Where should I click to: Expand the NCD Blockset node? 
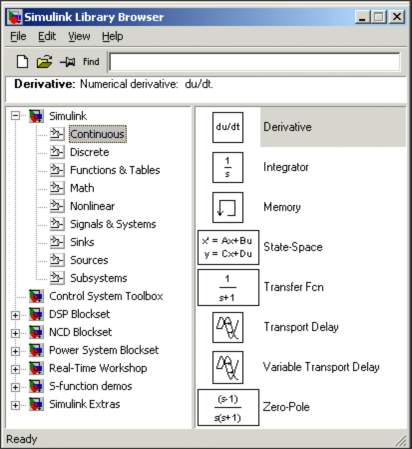click(x=15, y=333)
